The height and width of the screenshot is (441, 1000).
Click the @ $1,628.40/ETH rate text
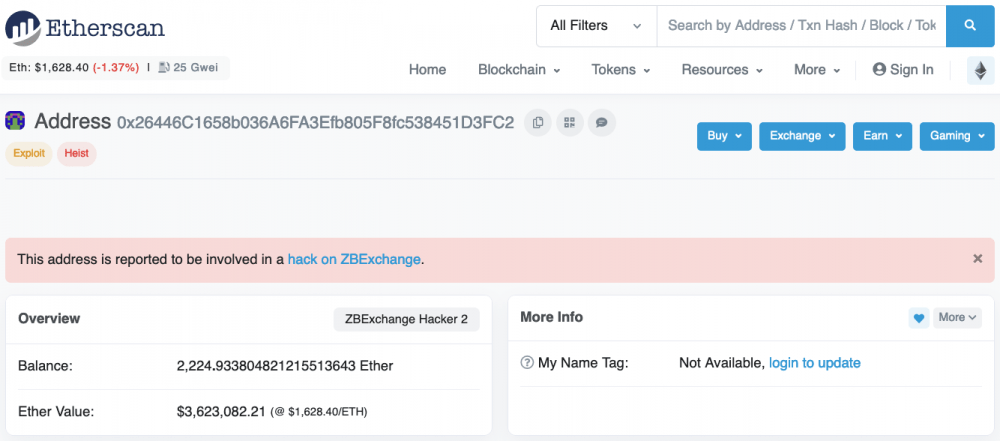pyautogui.click(x=319, y=412)
